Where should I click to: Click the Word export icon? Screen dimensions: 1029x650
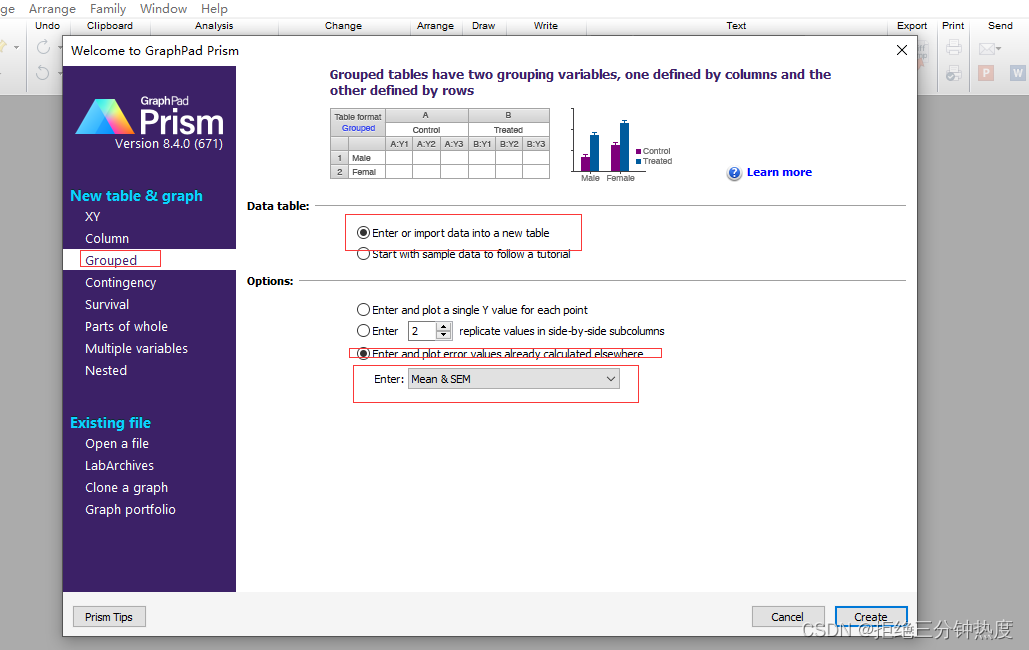1017,73
